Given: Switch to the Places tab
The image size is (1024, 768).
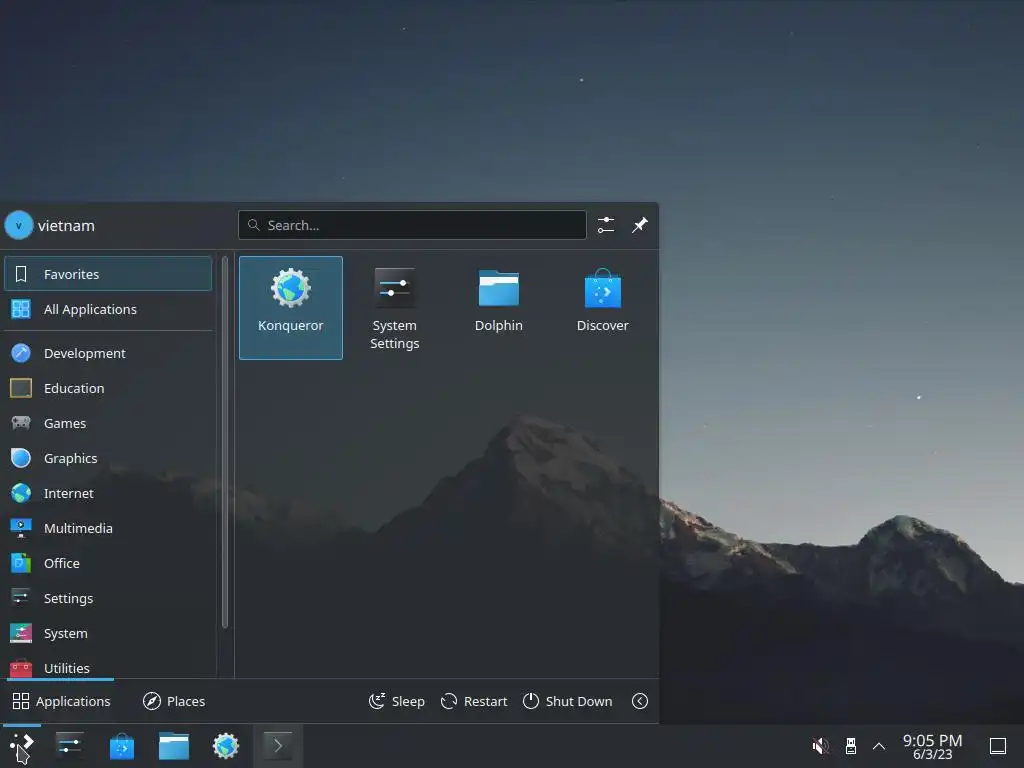Looking at the screenshot, I should [x=174, y=701].
